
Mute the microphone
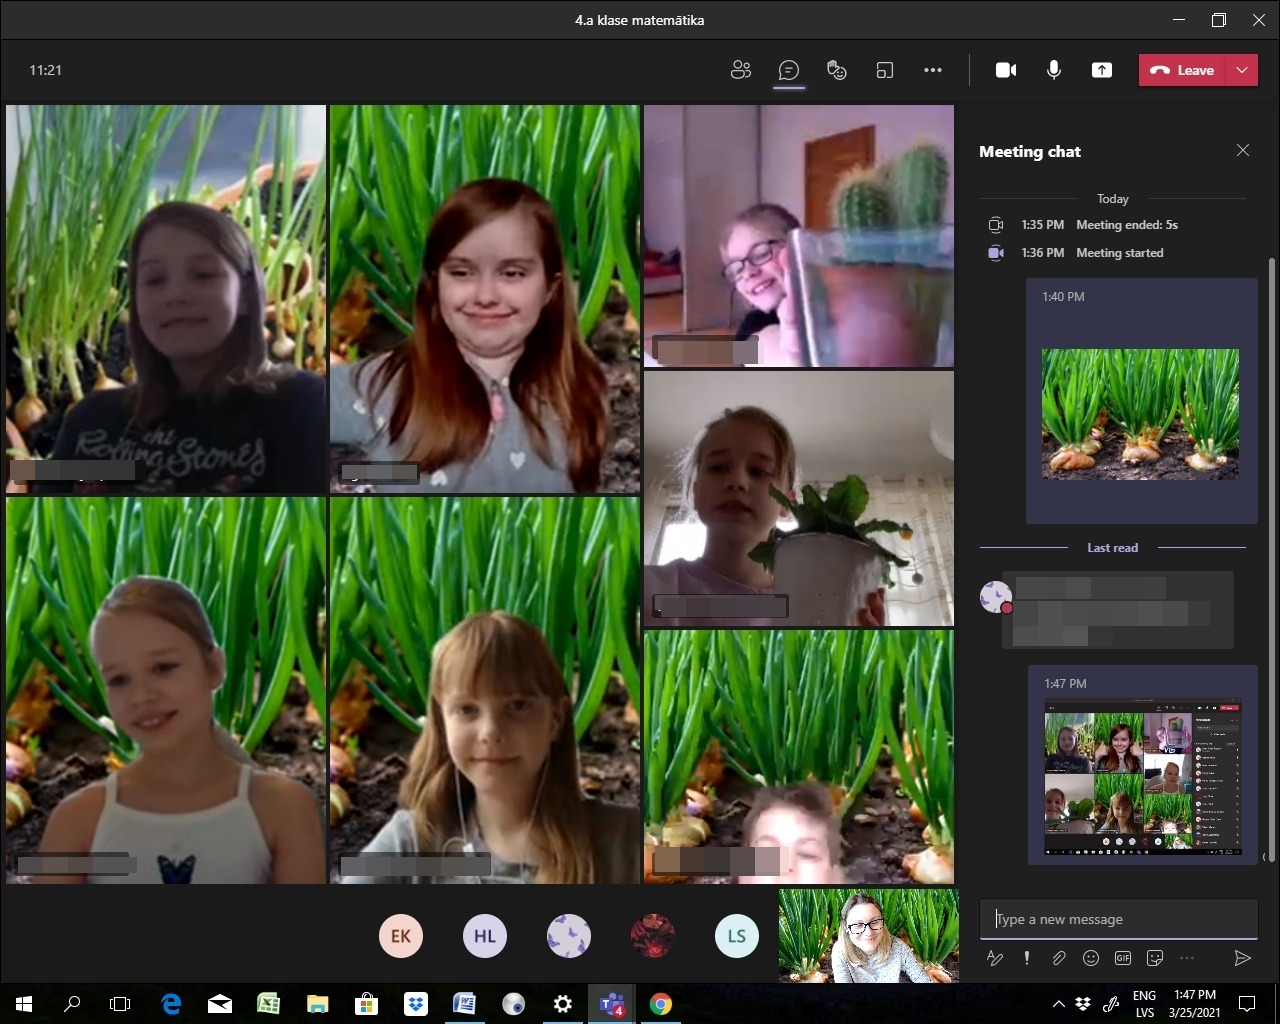(1054, 70)
